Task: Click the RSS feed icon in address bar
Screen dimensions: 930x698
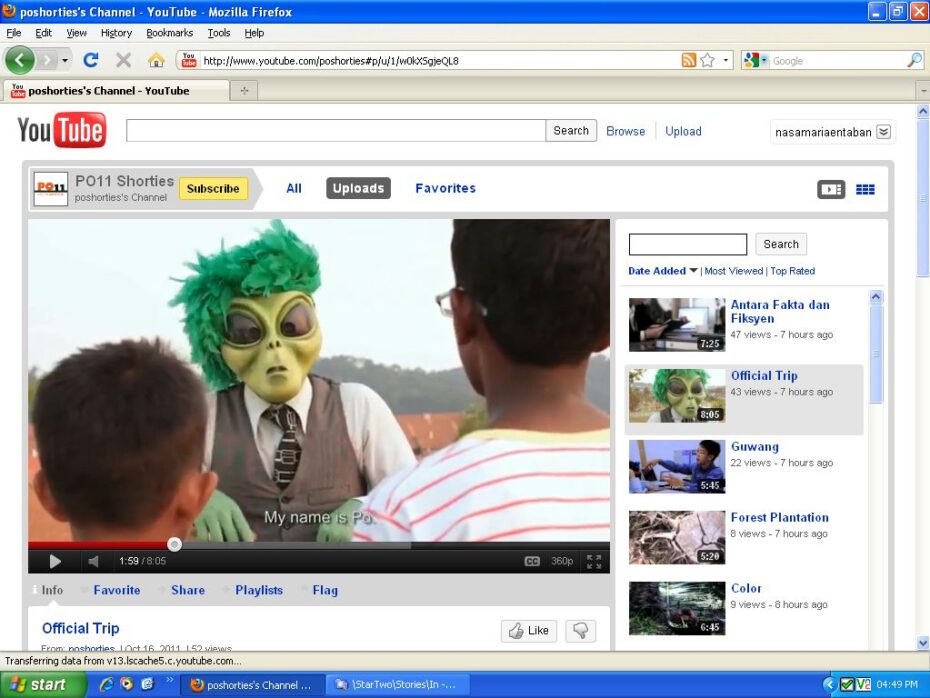Action: 688,60
